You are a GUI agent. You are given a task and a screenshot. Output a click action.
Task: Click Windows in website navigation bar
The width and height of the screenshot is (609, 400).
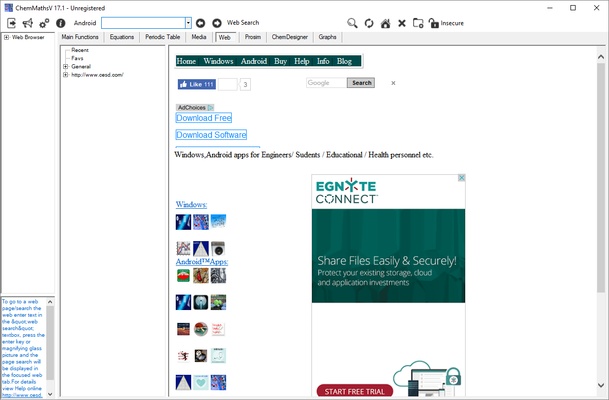(218, 61)
